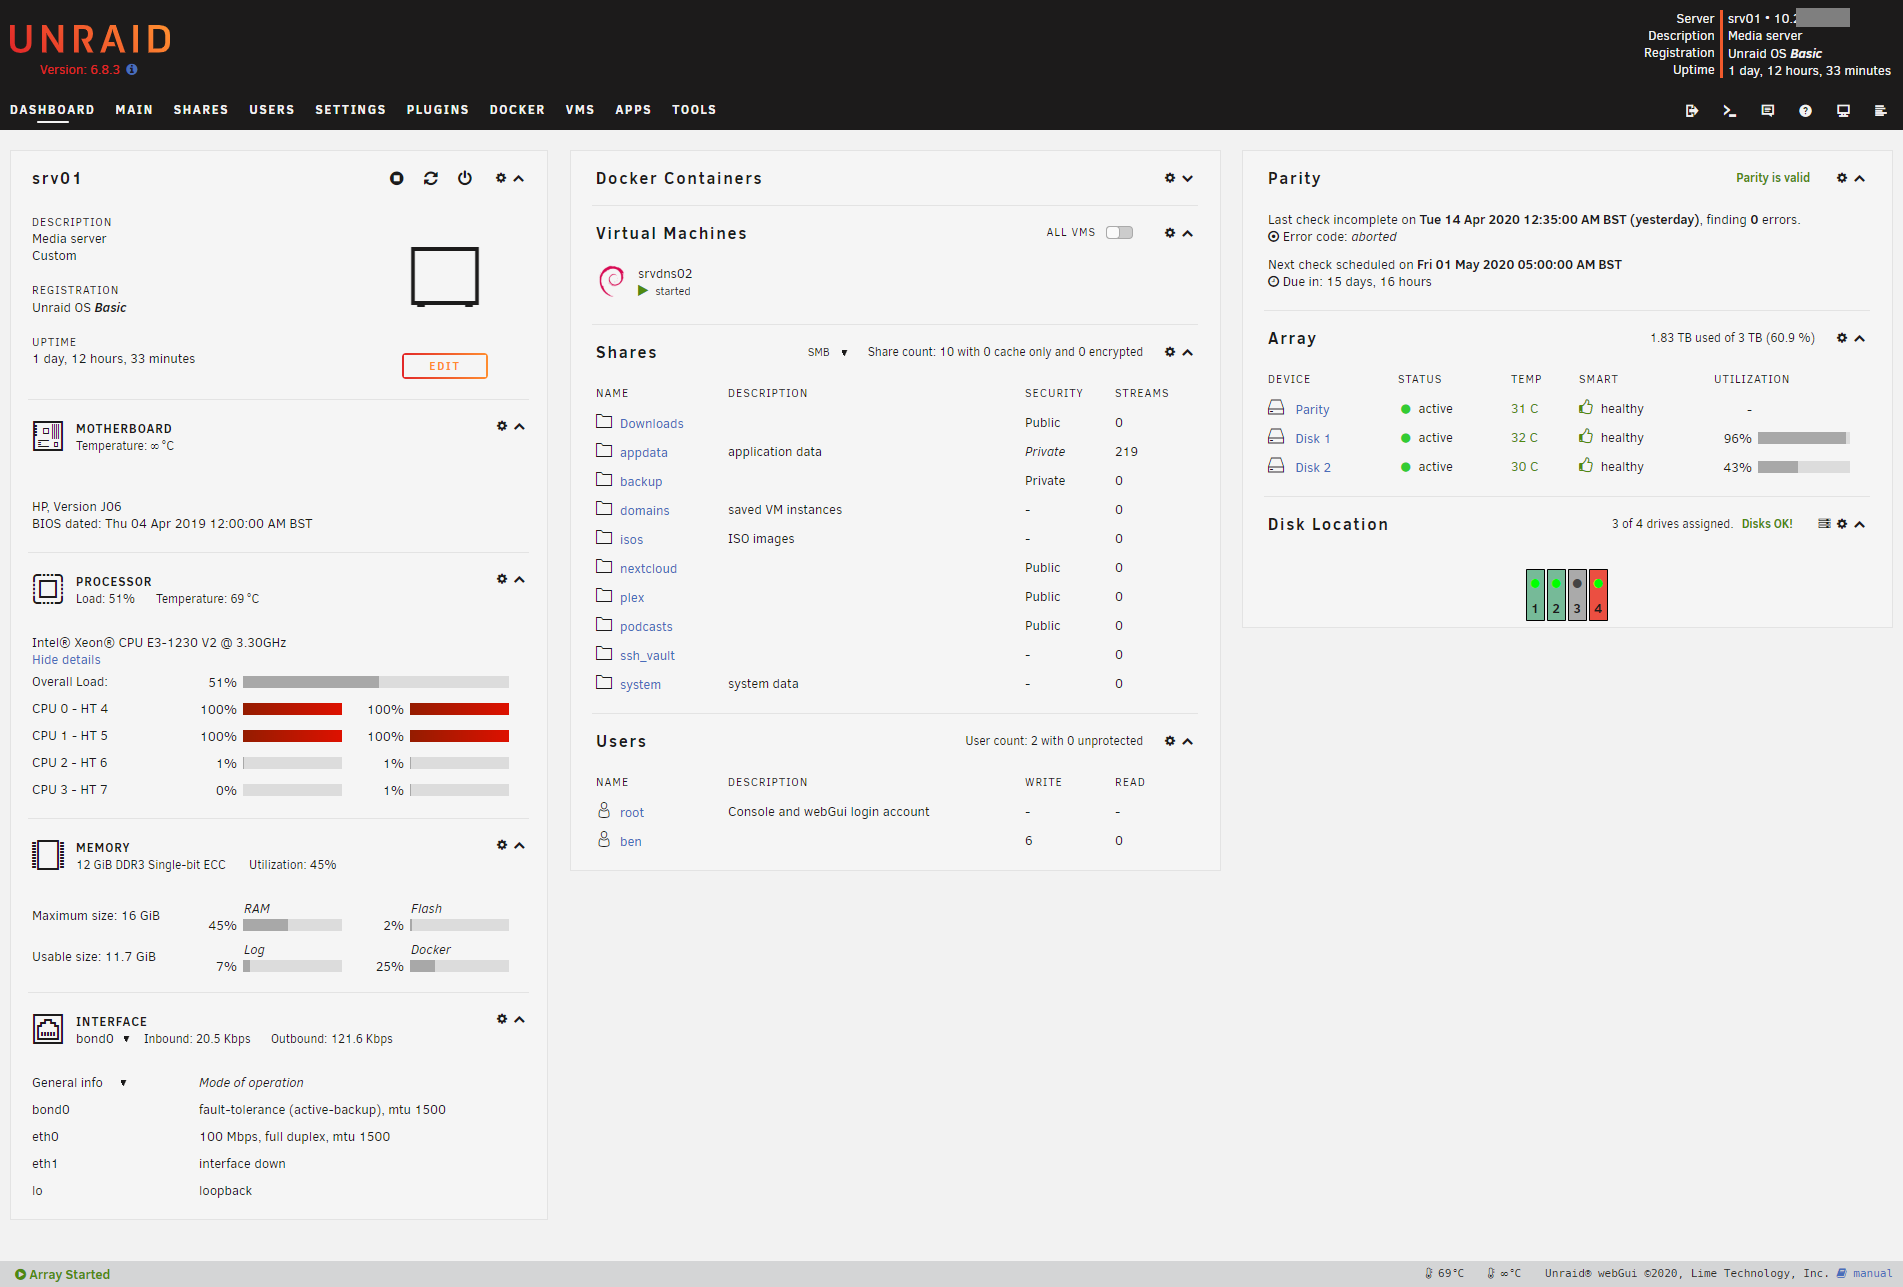Click the Parity SMART healthy thumbs-up
Screen dimensions: 1903x1287
pos(1586,407)
